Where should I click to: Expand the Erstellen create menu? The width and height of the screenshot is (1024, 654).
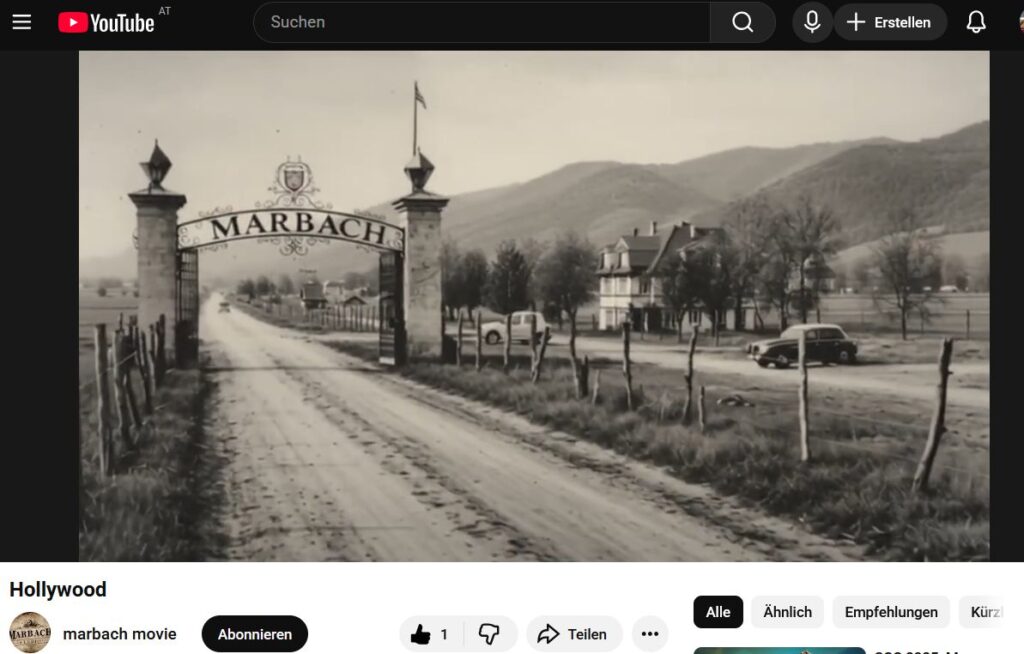click(x=890, y=22)
